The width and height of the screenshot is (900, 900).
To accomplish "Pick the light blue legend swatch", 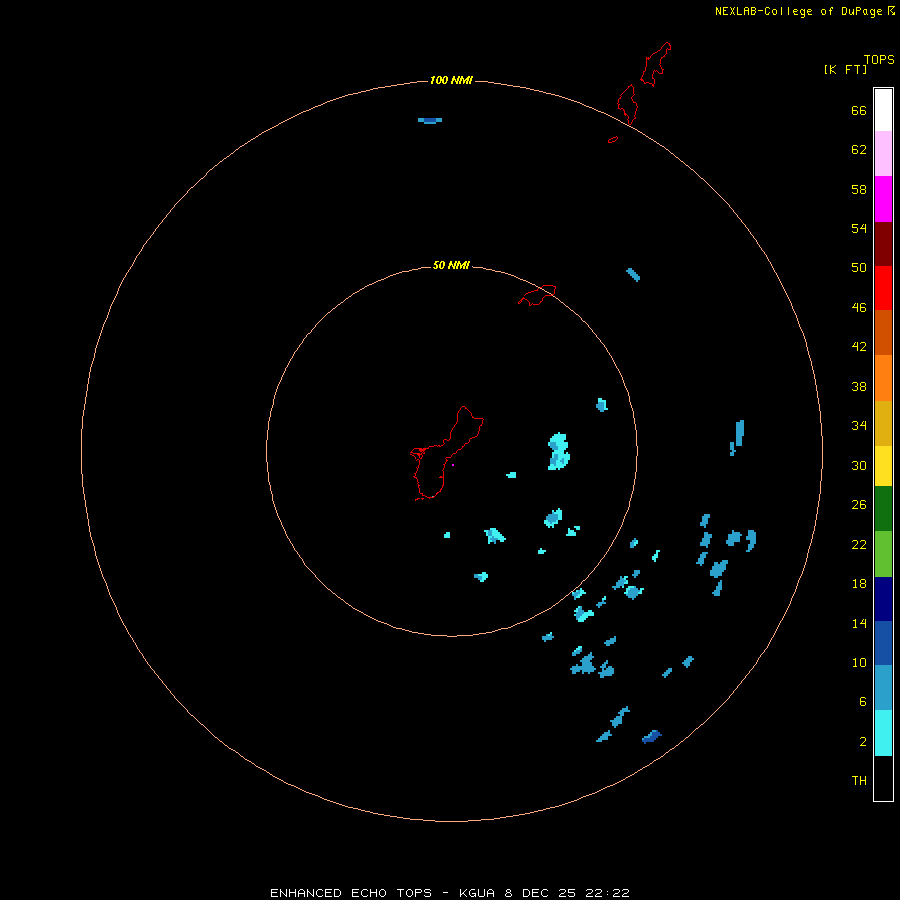I will (x=883, y=688).
